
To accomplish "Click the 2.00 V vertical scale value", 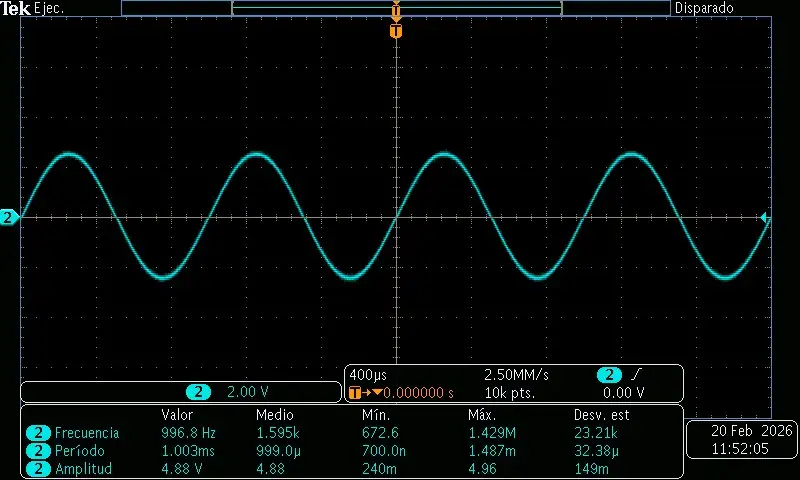I will [247, 392].
